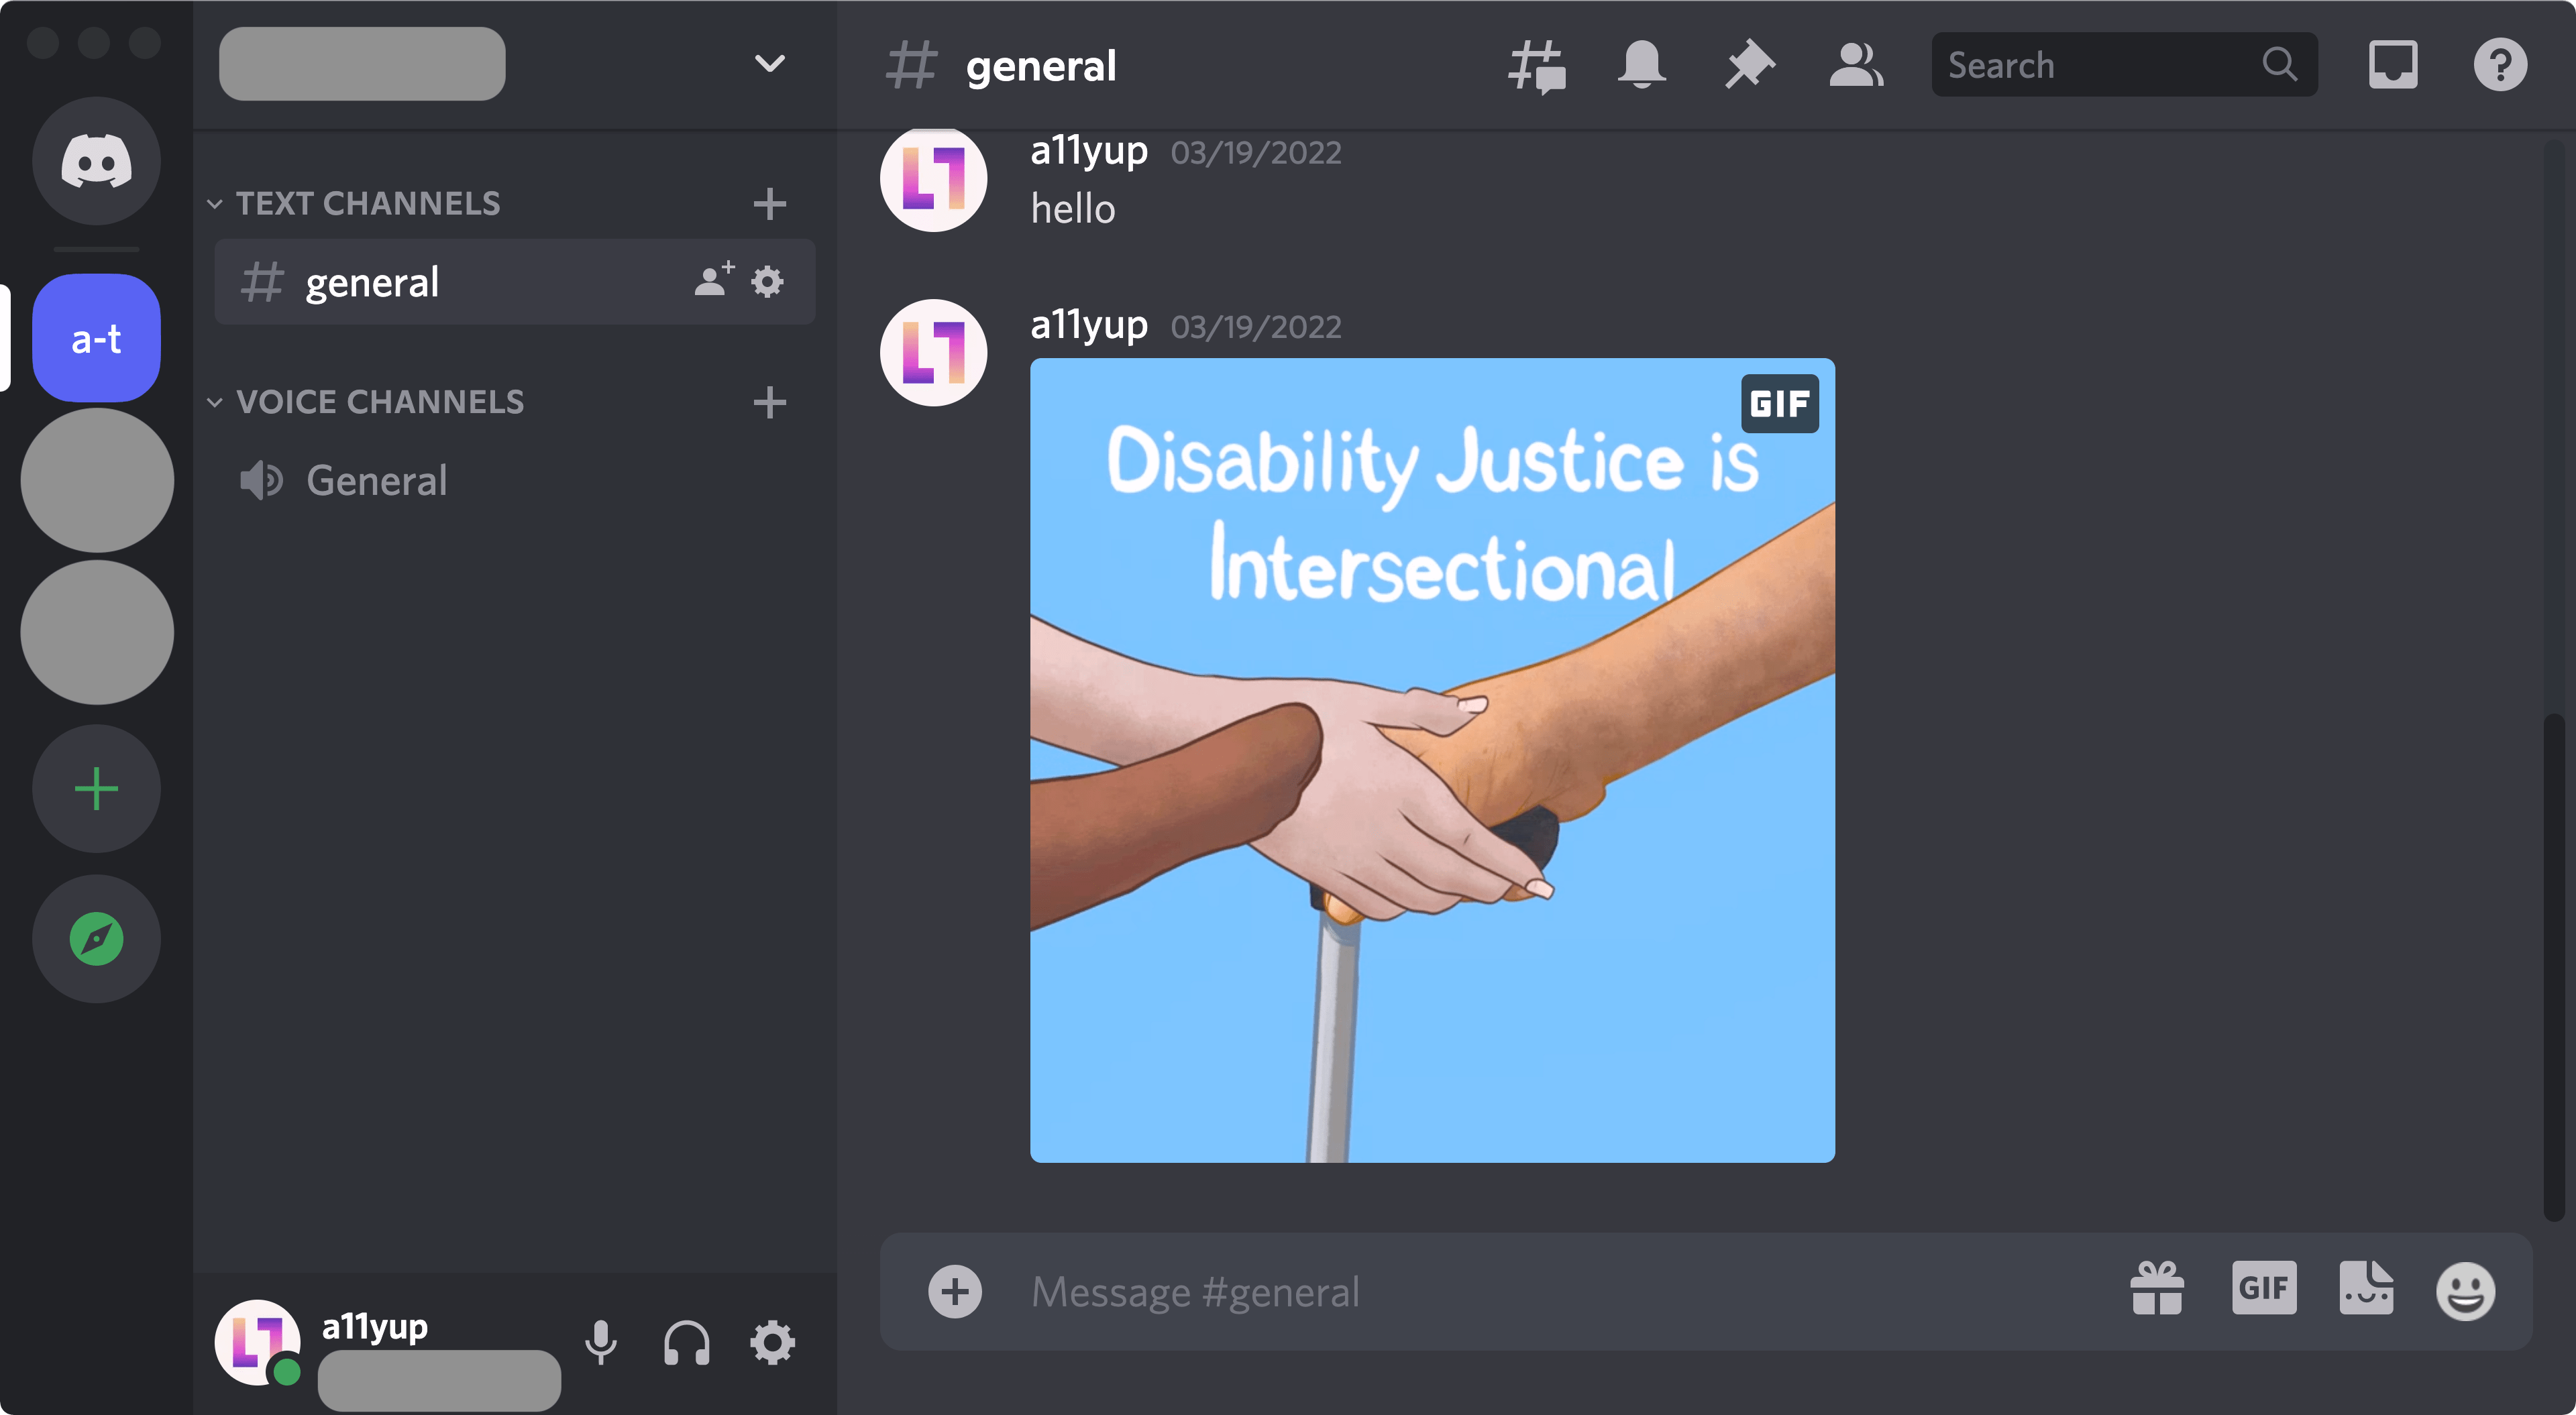
Task: Open the pinned messages panel
Action: tap(1749, 64)
